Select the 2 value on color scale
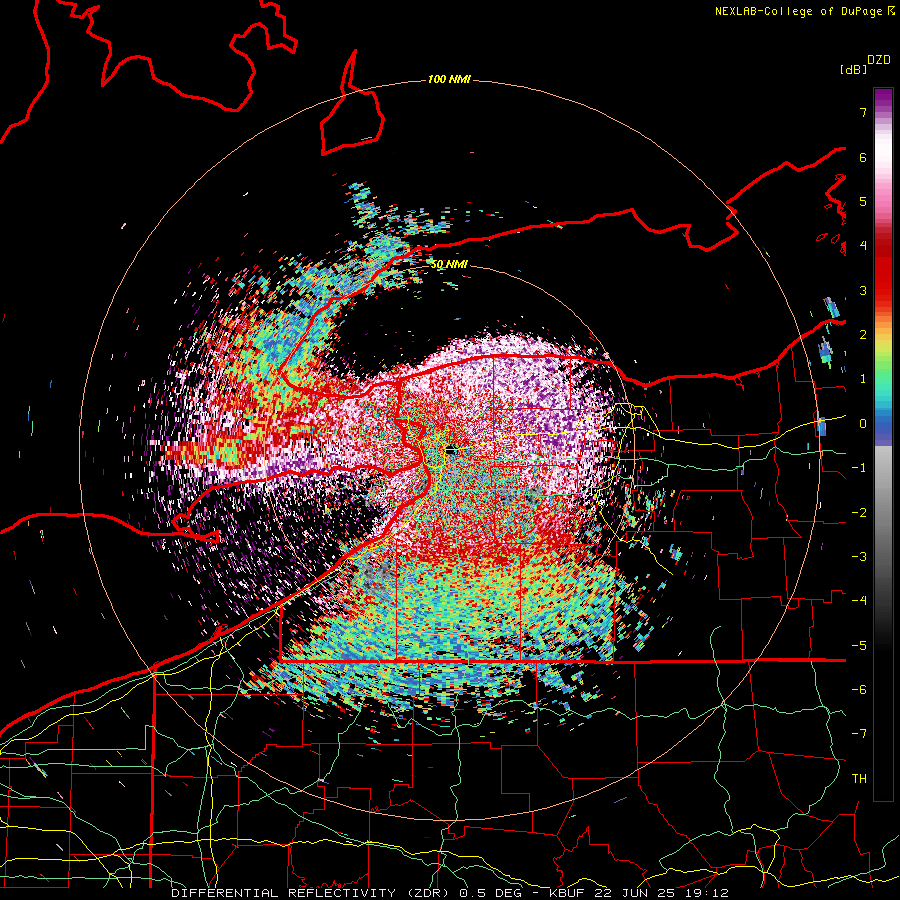This screenshot has width=900, height=900. pos(863,335)
